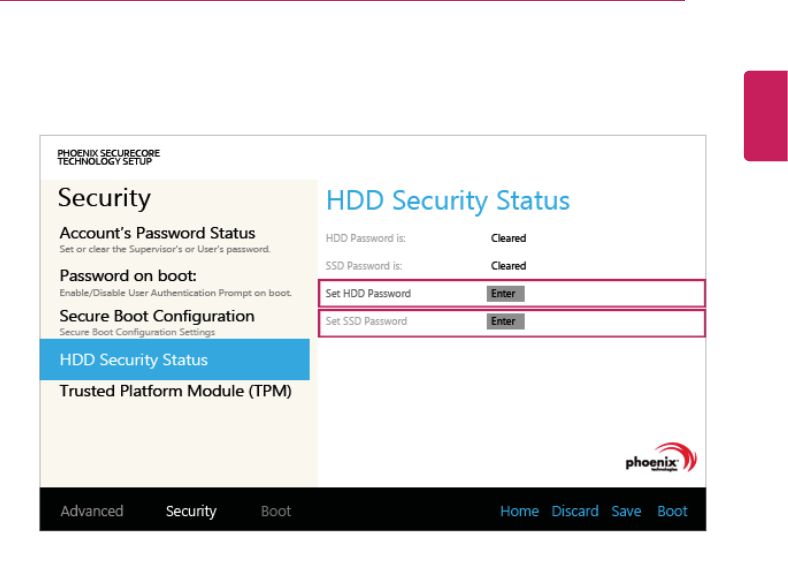Screen dimensions: 788x567
Task: Switch to the Advanced tab
Action: (92, 511)
